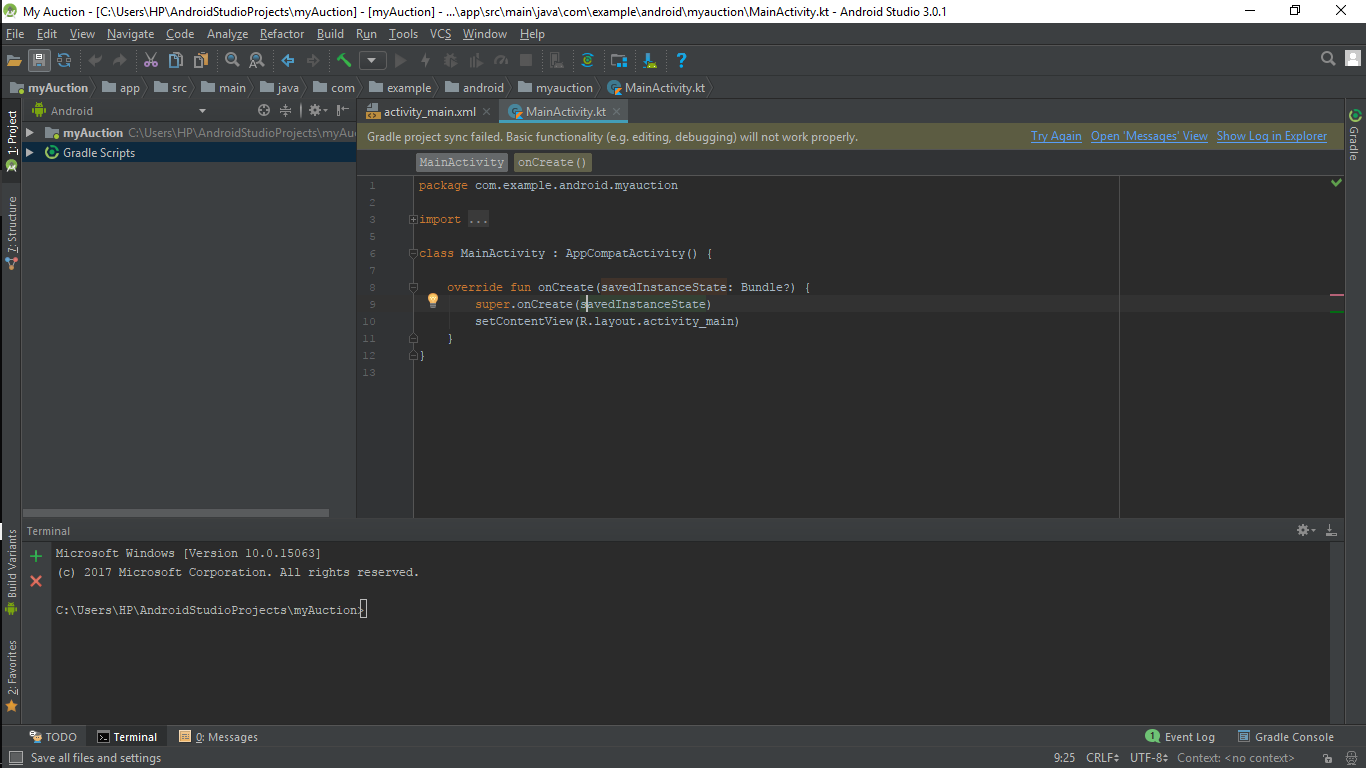Click the 'src' breadcrumb folder
Image resolution: width=1366 pixels, height=768 pixels.
click(170, 88)
